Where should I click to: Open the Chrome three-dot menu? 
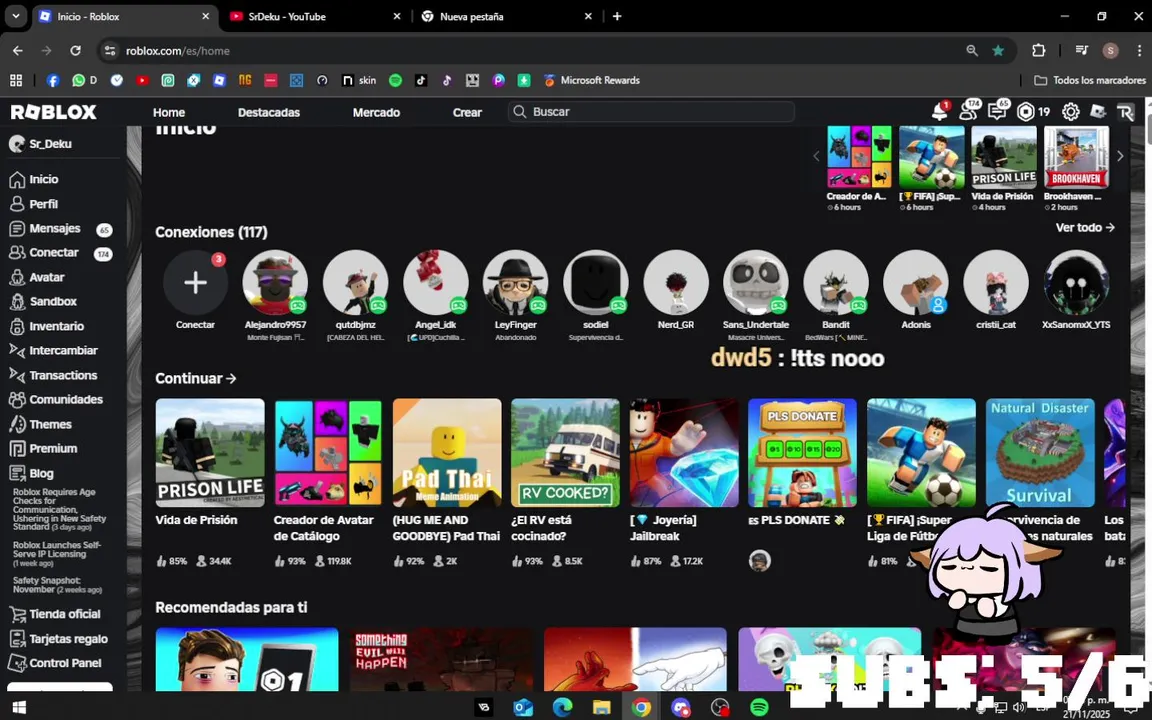(1139, 51)
